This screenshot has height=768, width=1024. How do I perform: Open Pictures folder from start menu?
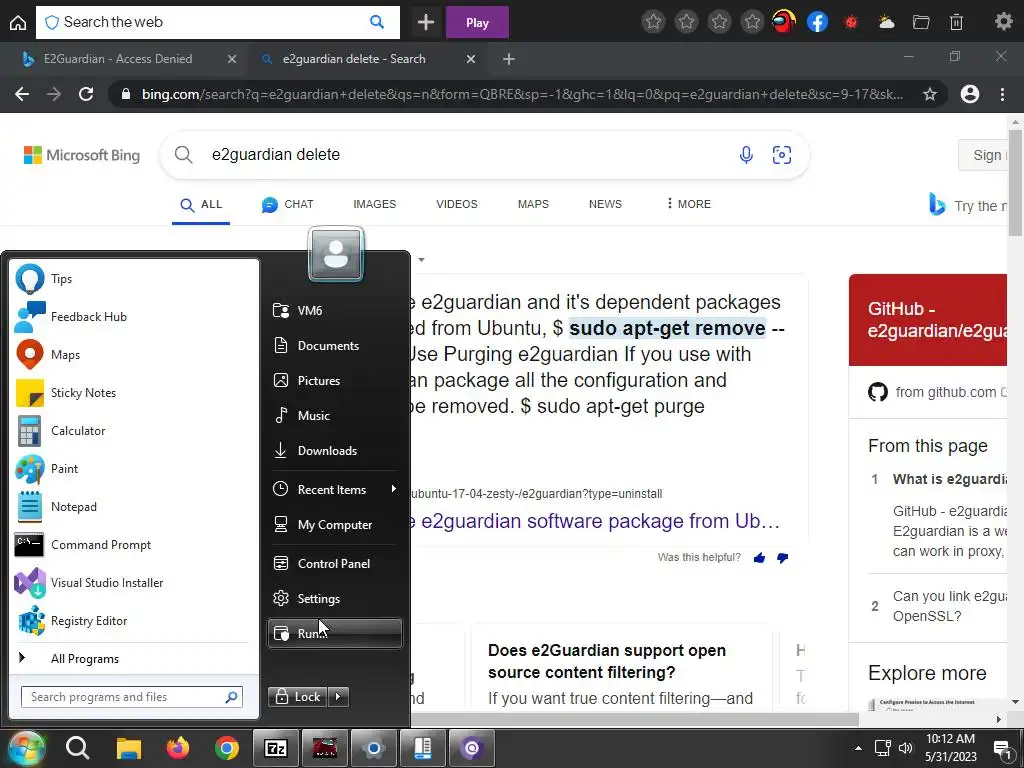(x=334, y=381)
